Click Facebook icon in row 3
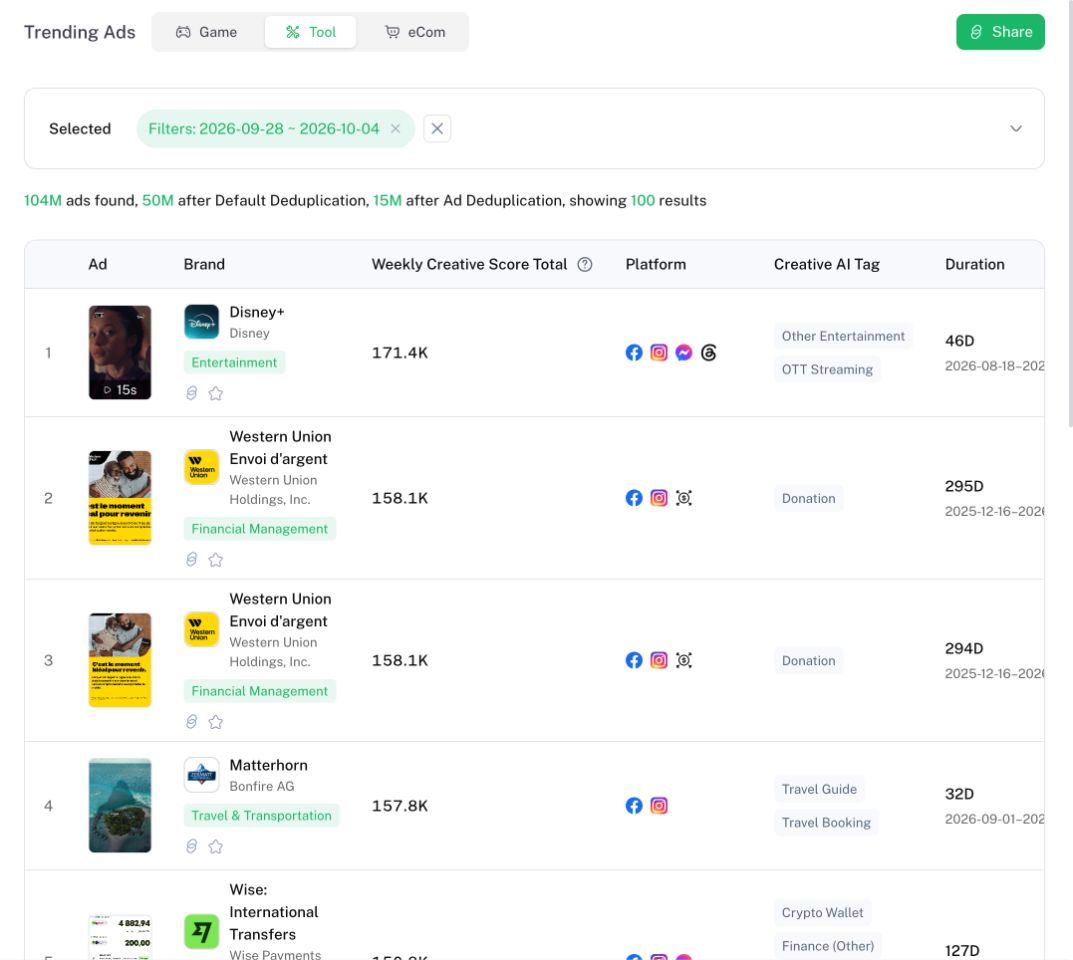This screenshot has height=960, width=1073. pos(634,660)
